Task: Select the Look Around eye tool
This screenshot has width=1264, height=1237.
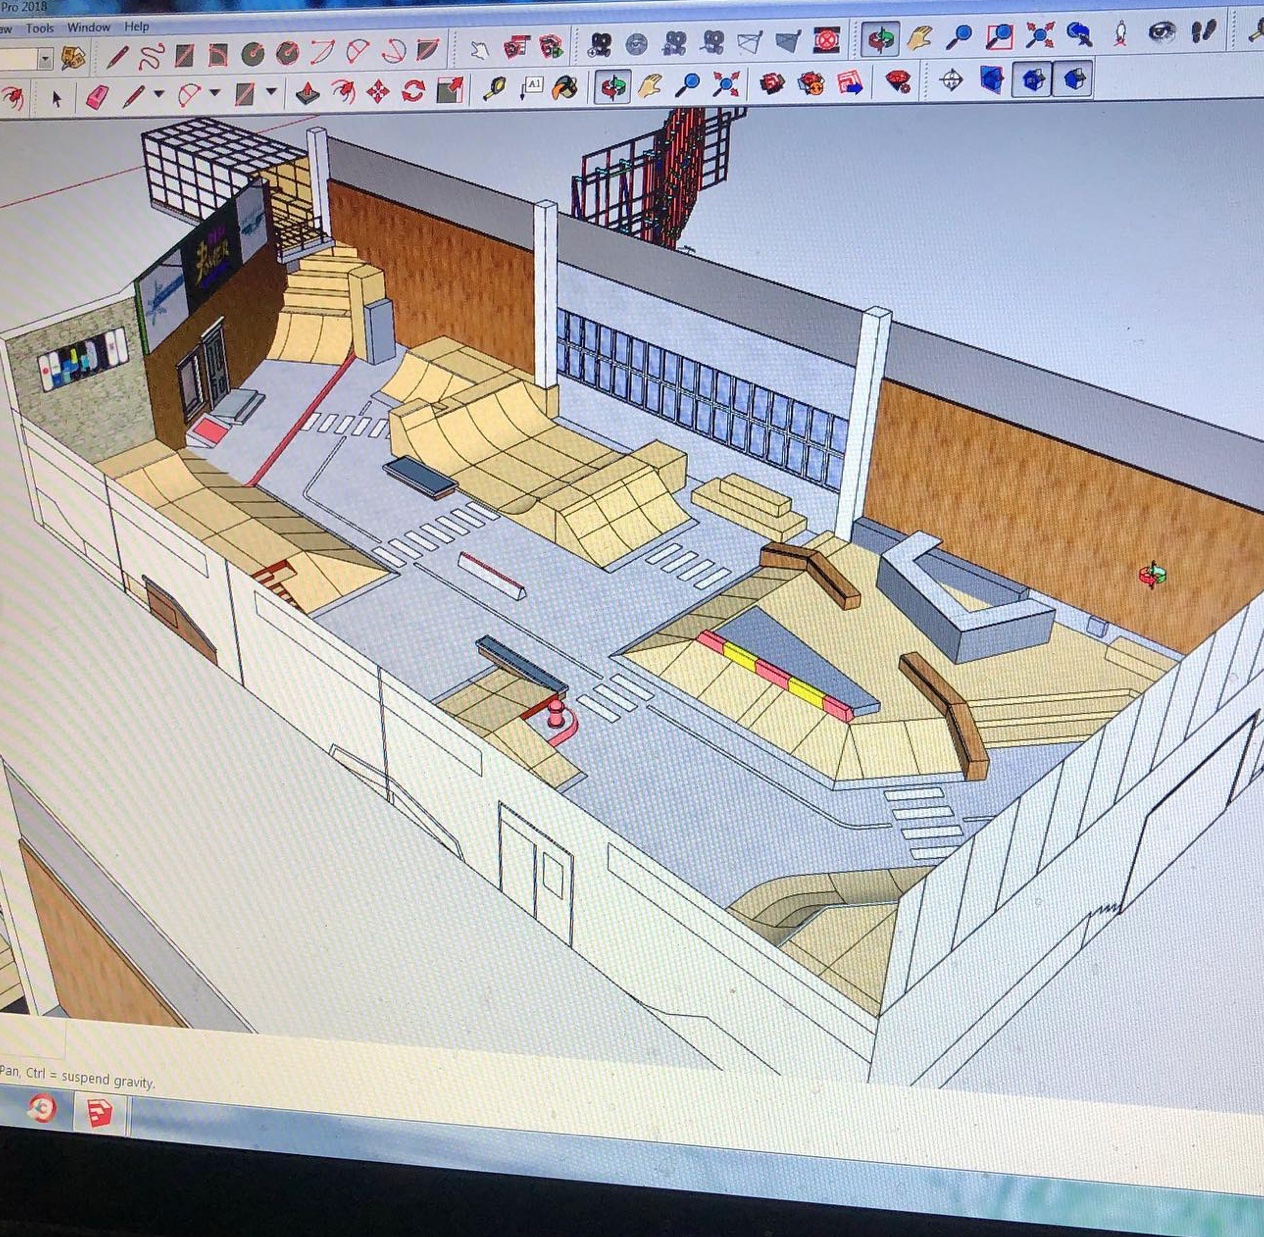Action: [1161, 33]
